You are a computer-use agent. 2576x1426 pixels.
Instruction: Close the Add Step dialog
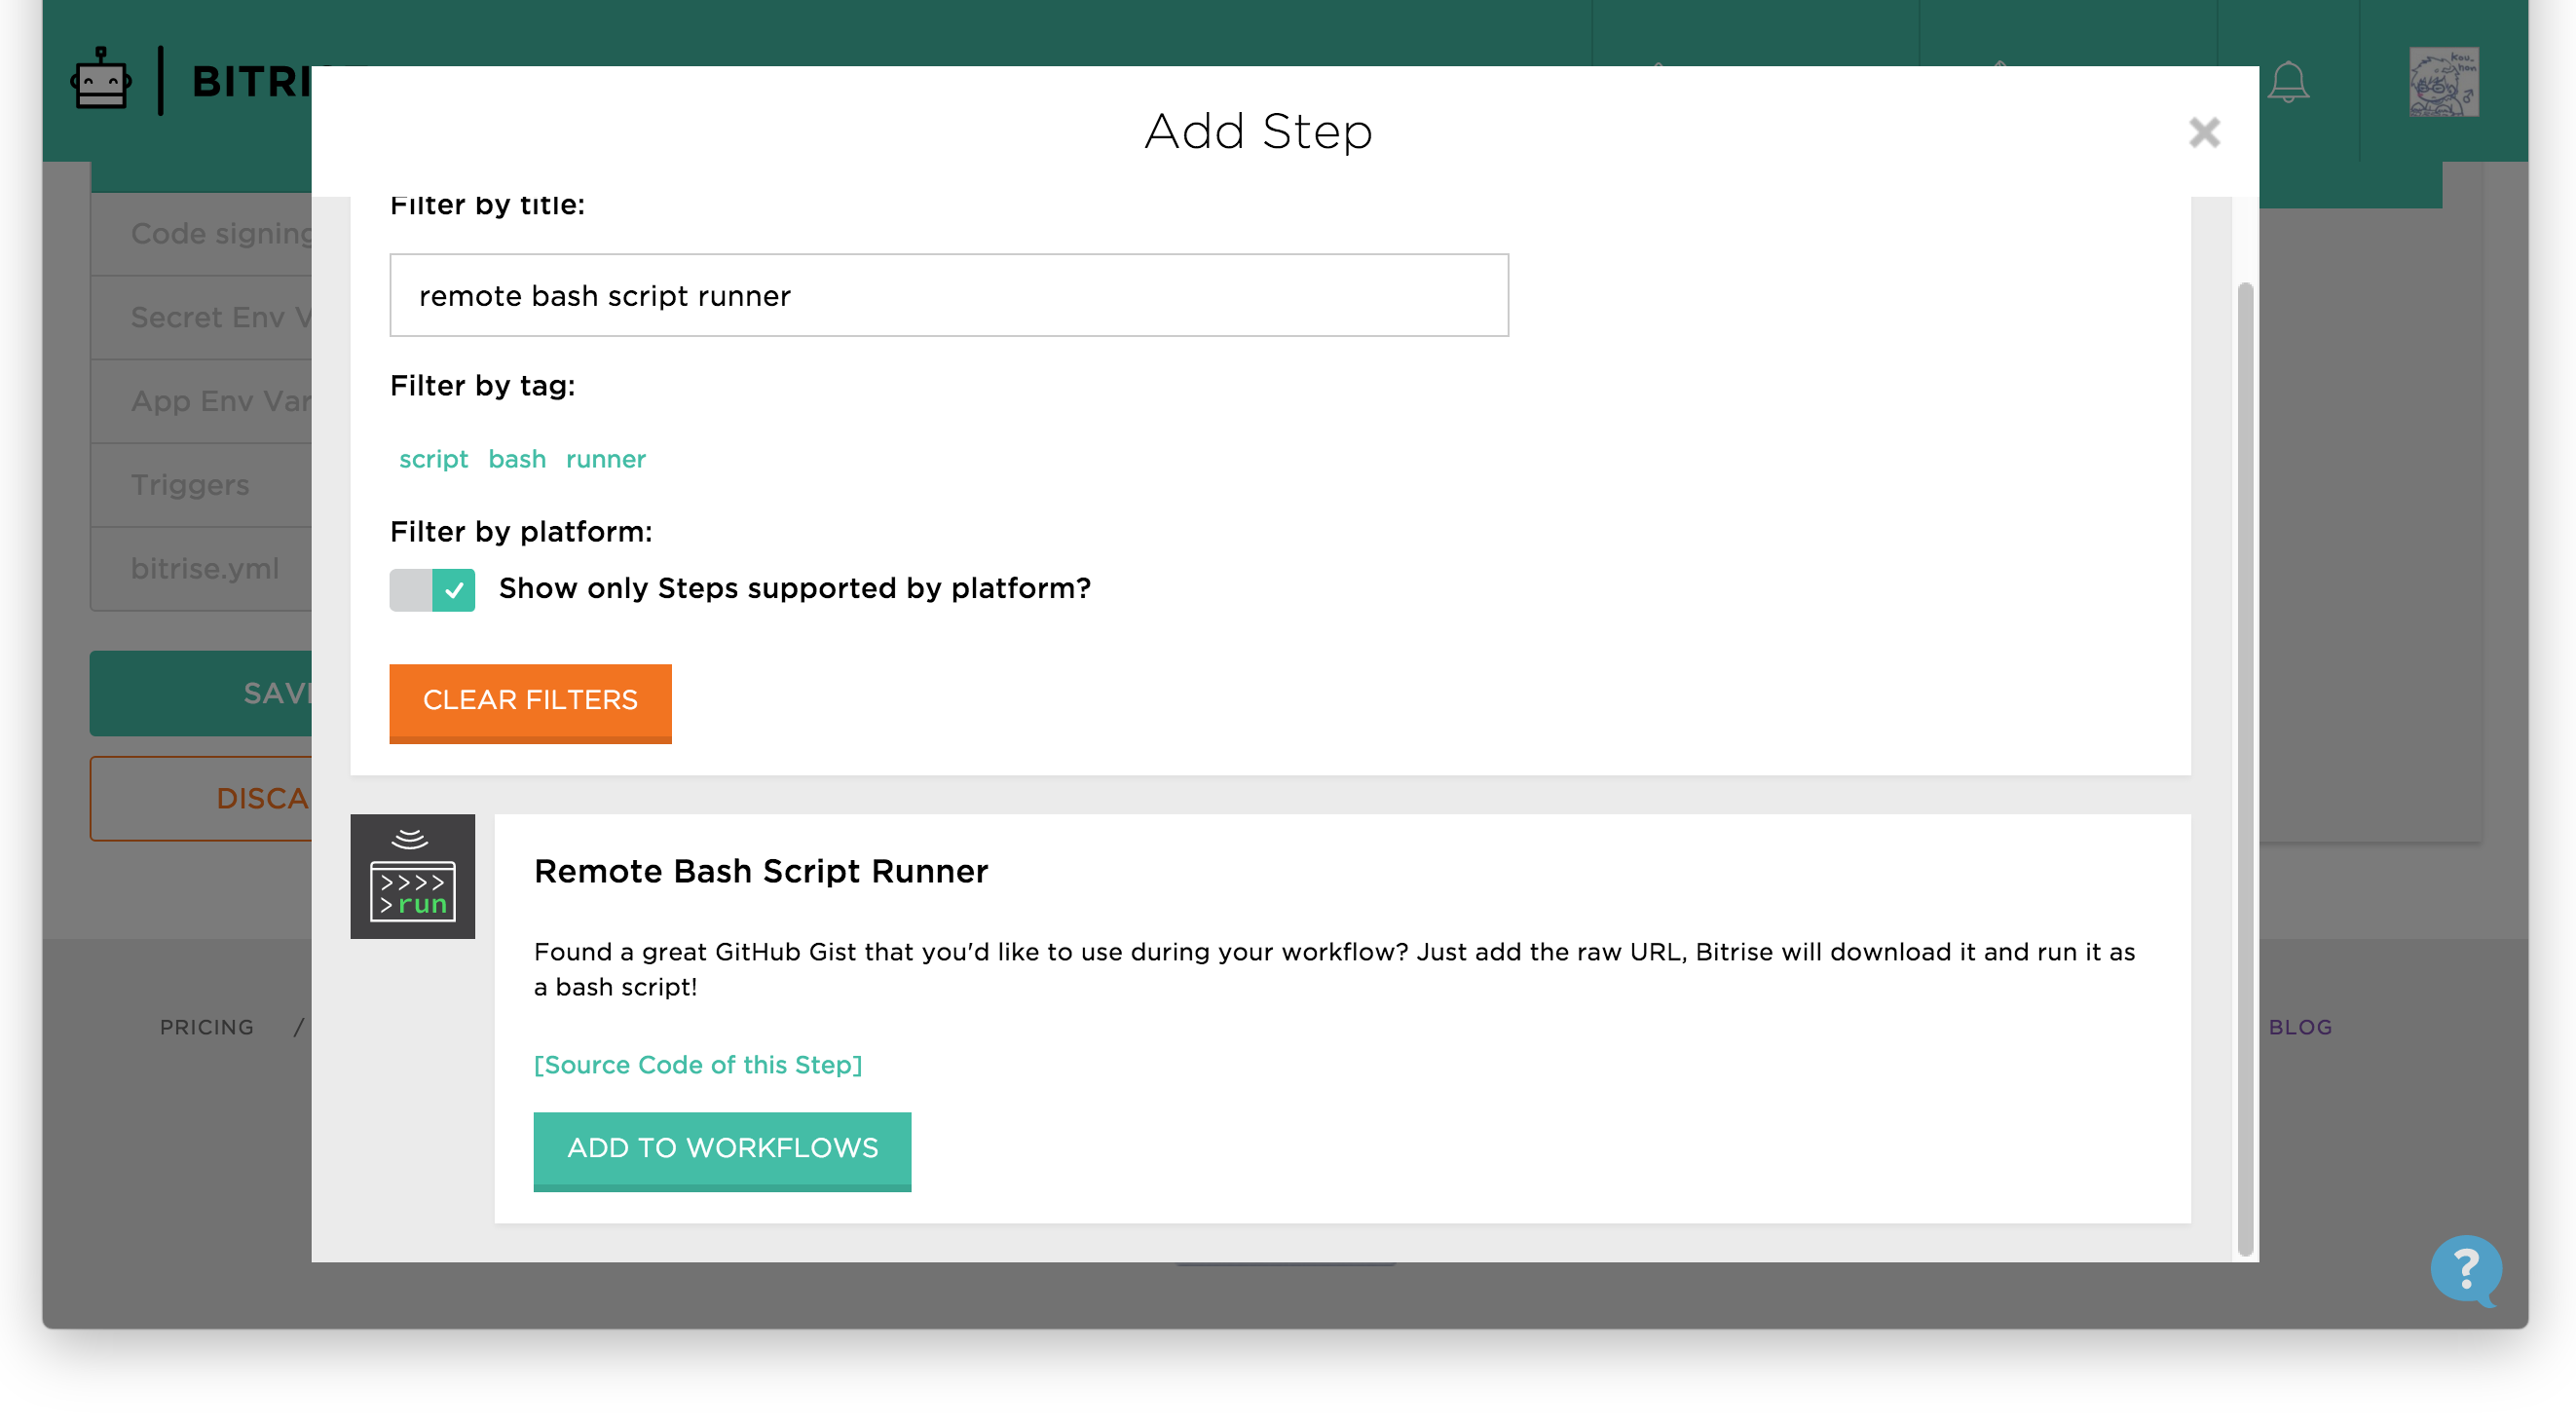(2203, 132)
